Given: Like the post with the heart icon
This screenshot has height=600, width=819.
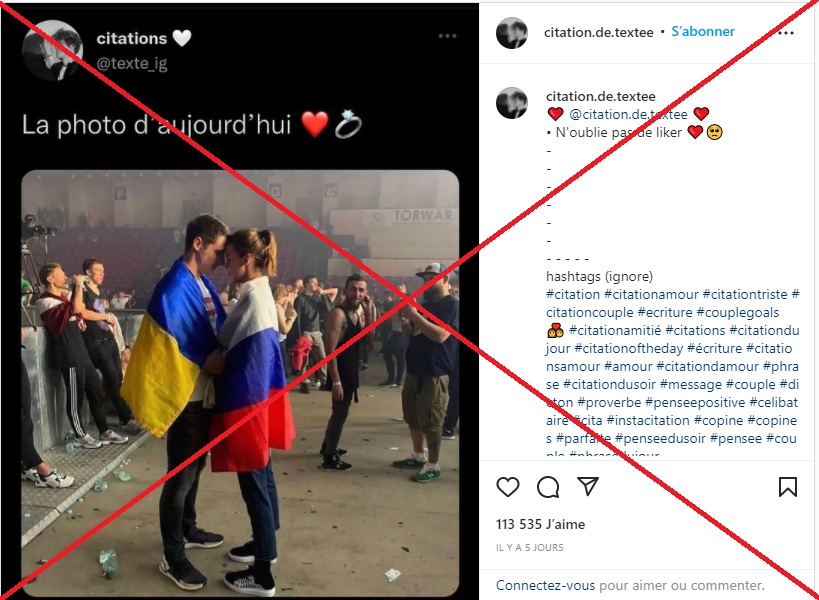Looking at the screenshot, I should pyautogui.click(x=508, y=487).
